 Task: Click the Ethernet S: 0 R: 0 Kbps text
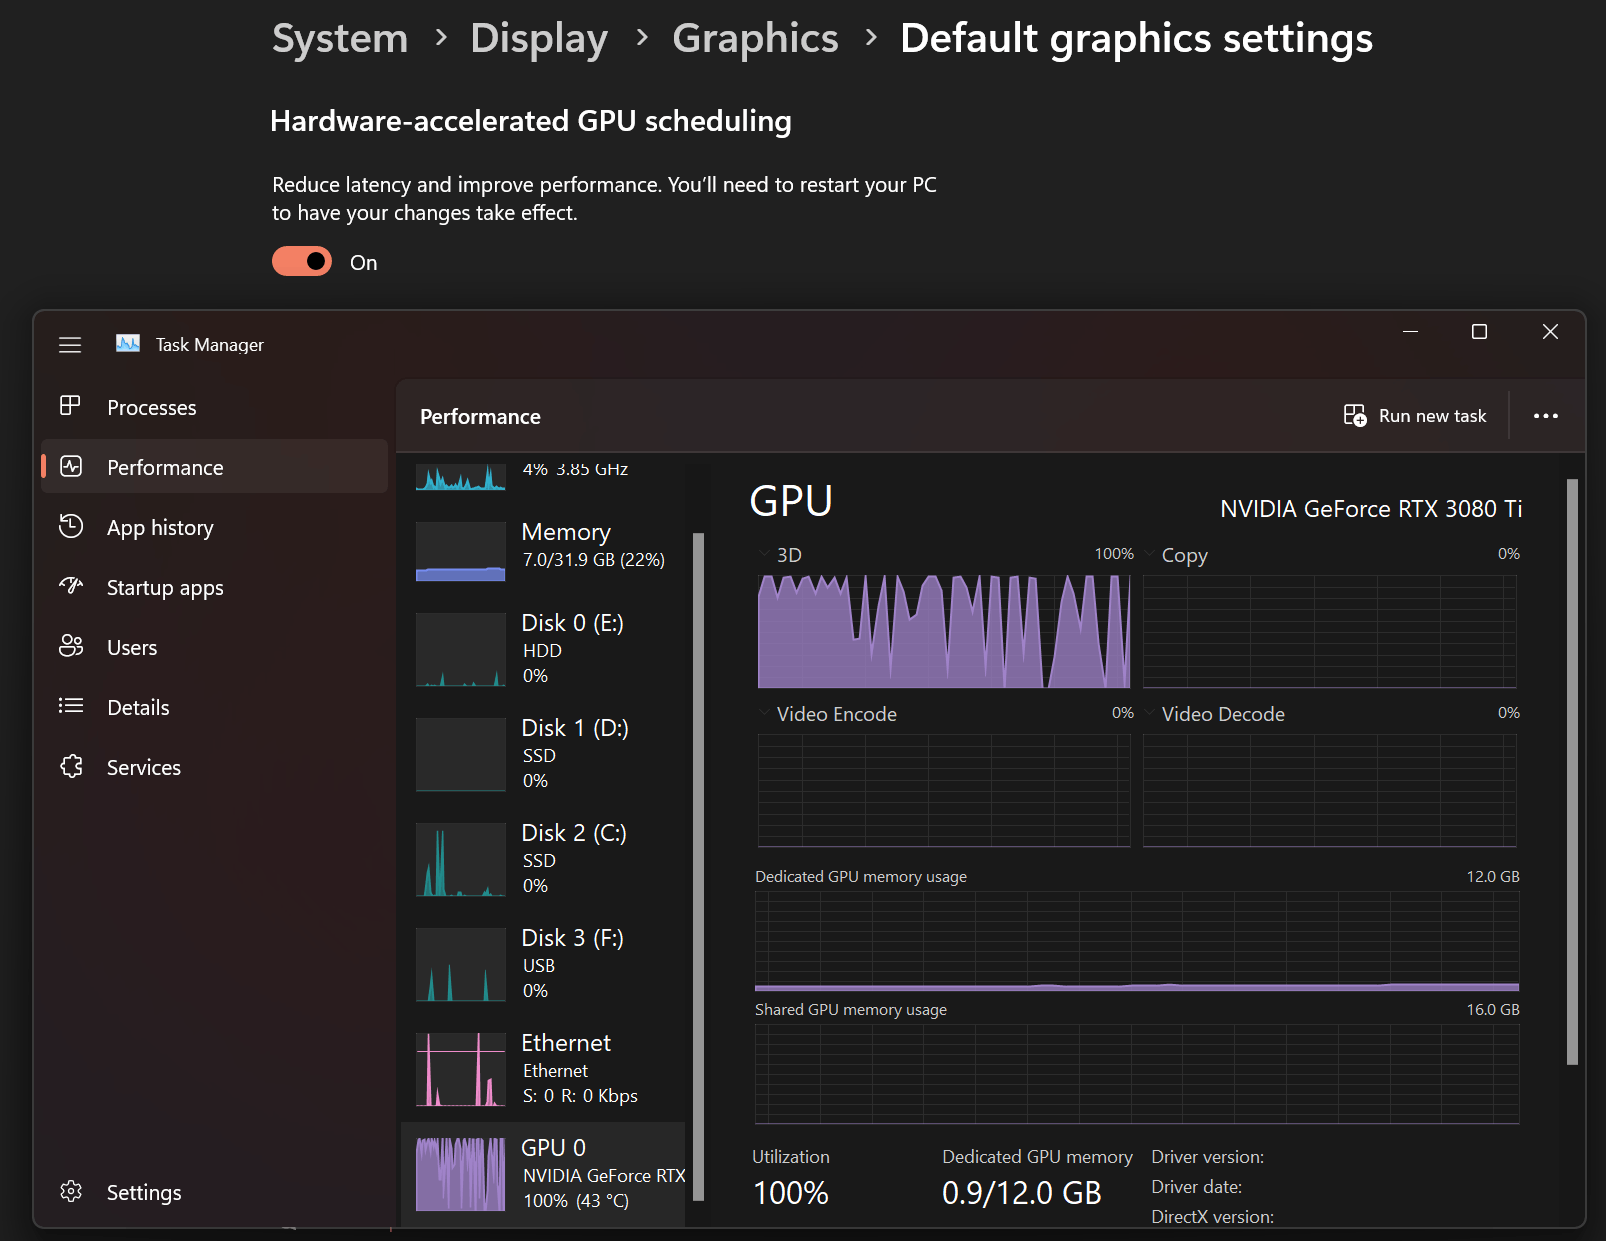[x=580, y=1096]
